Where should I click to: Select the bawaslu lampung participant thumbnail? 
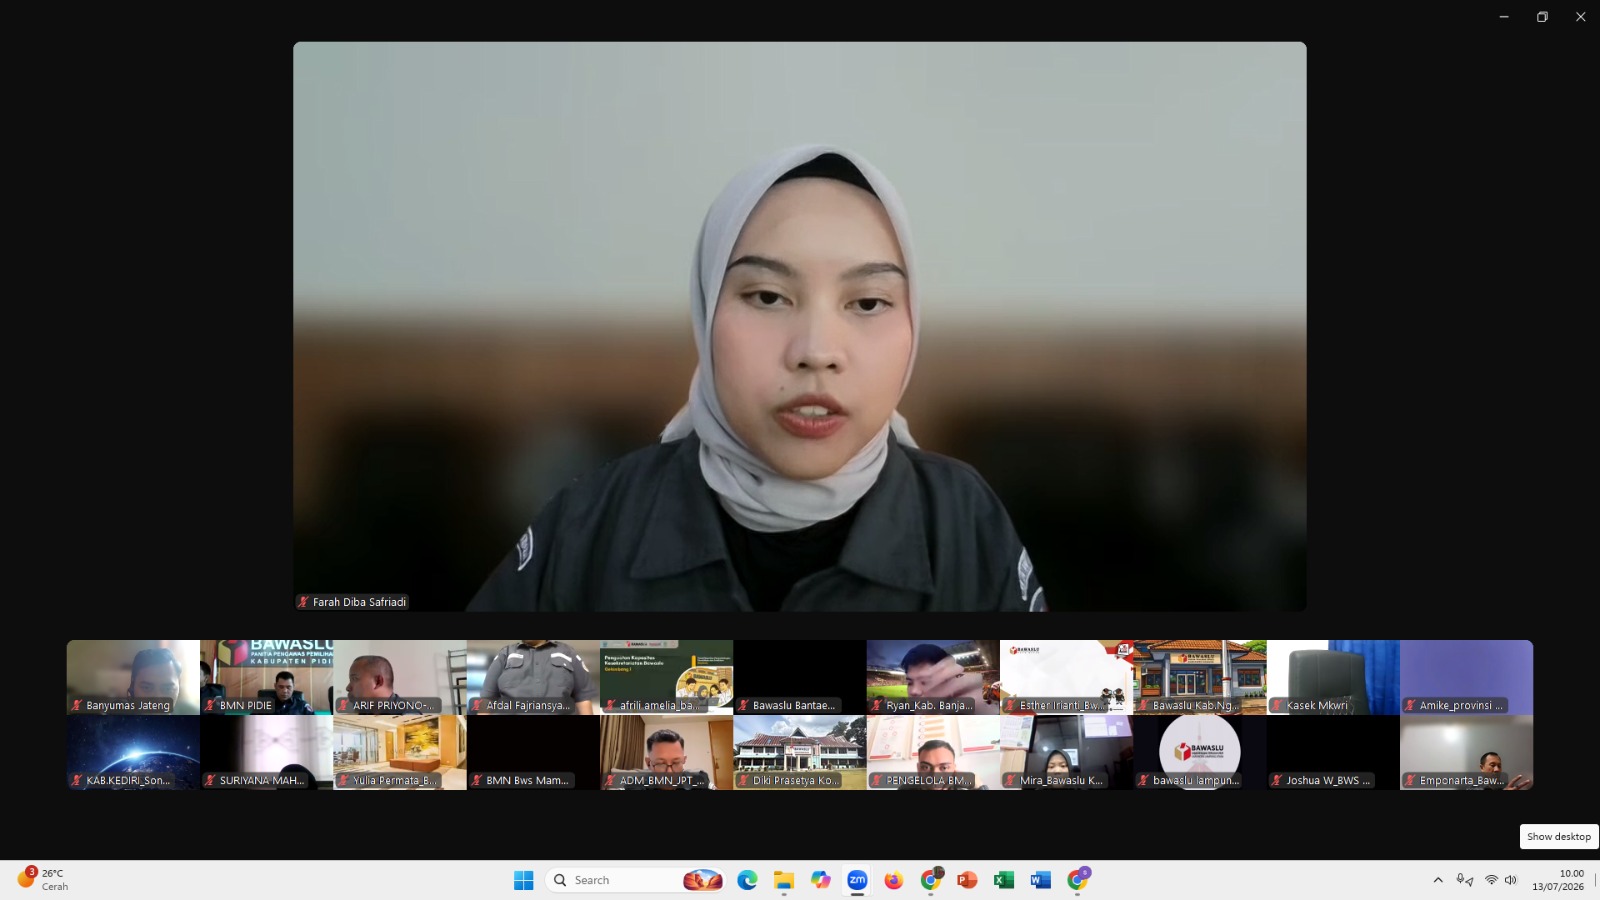(x=1200, y=752)
